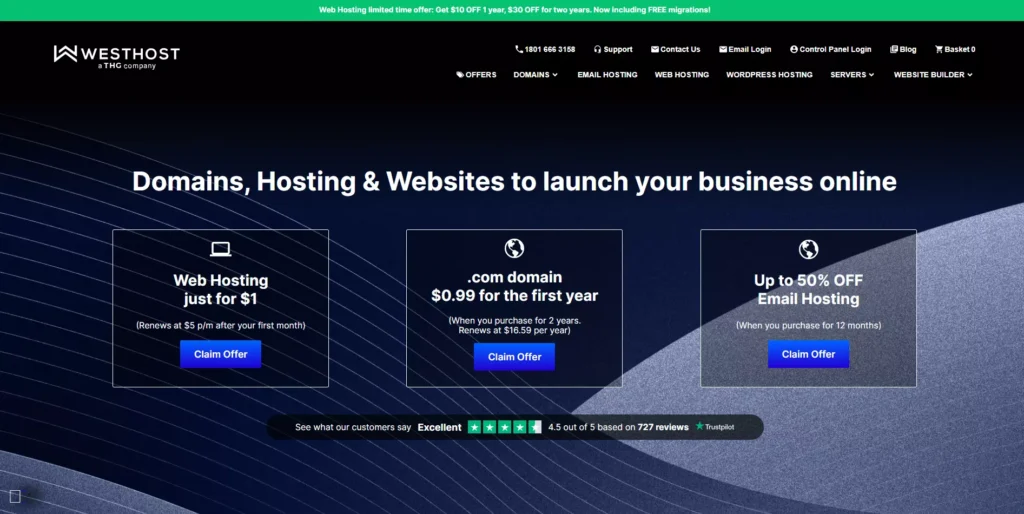Image resolution: width=1024 pixels, height=514 pixels.
Task: Click 'Renews at $5 p/m' note
Action: 221,325
